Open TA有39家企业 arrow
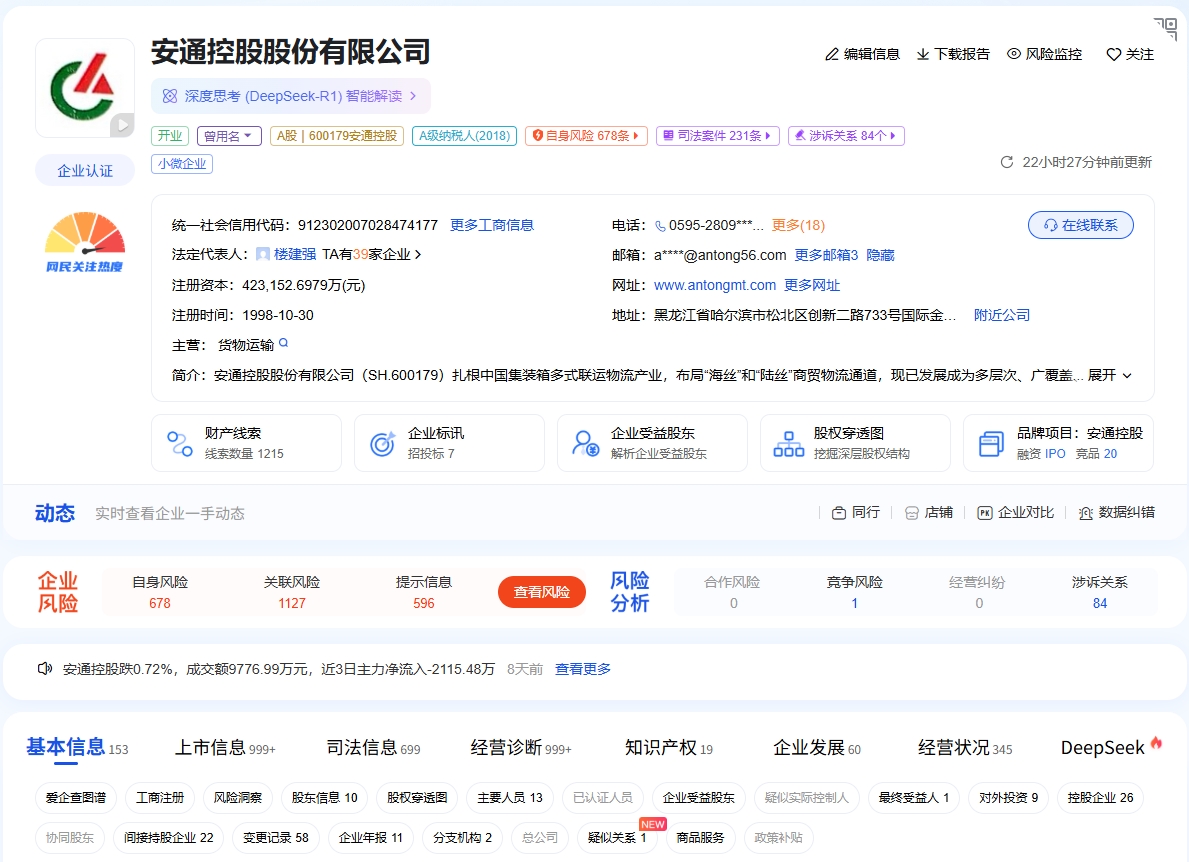Viewport: 1189px width, 862px height. pyautogui.click(x=372, y=255)
